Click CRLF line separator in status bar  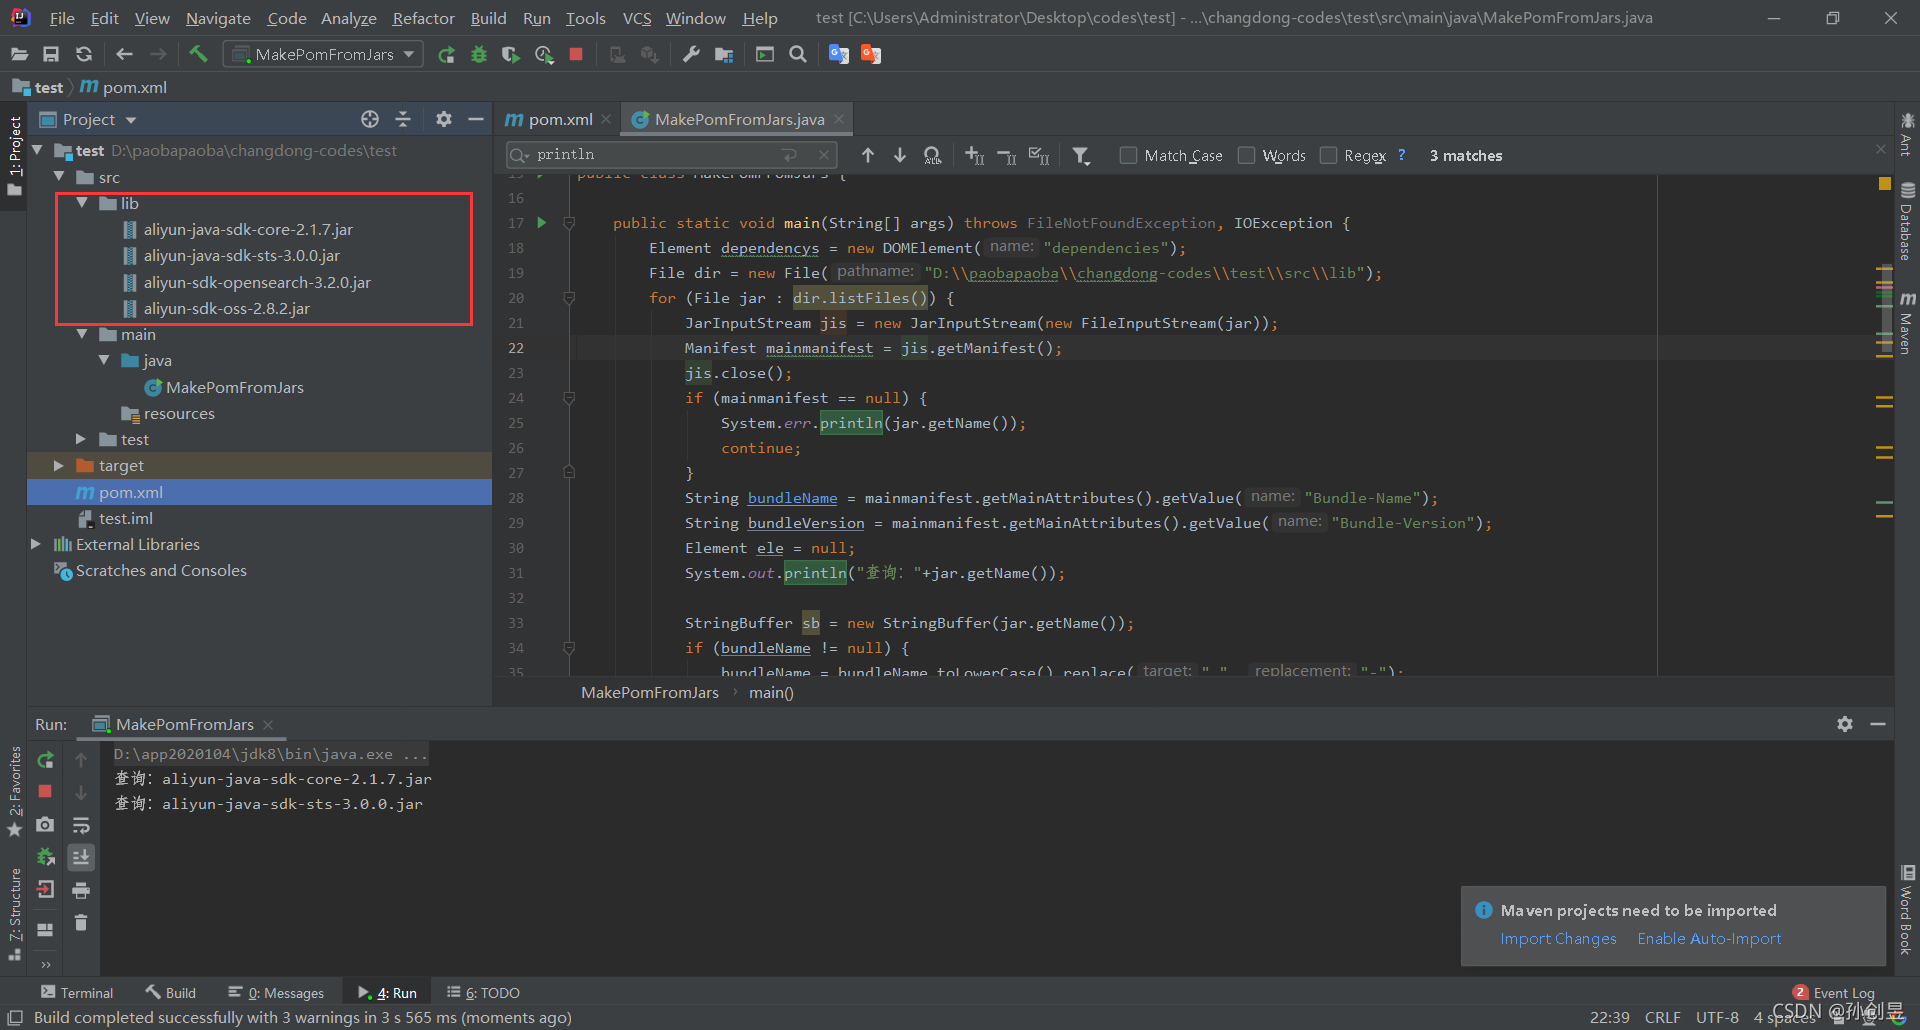pos(1662,1017)
